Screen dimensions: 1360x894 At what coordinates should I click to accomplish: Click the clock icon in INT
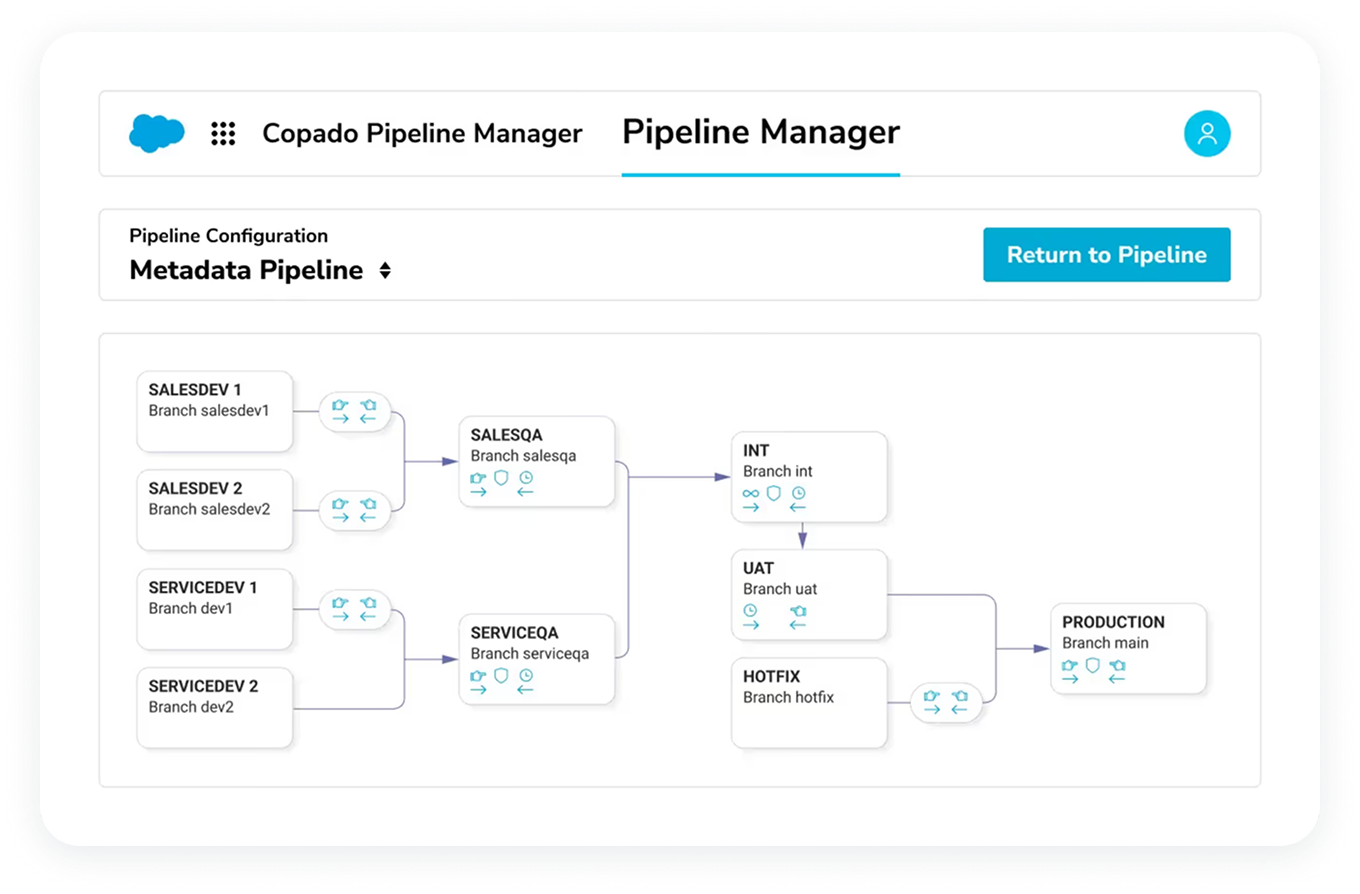[798, 494]
